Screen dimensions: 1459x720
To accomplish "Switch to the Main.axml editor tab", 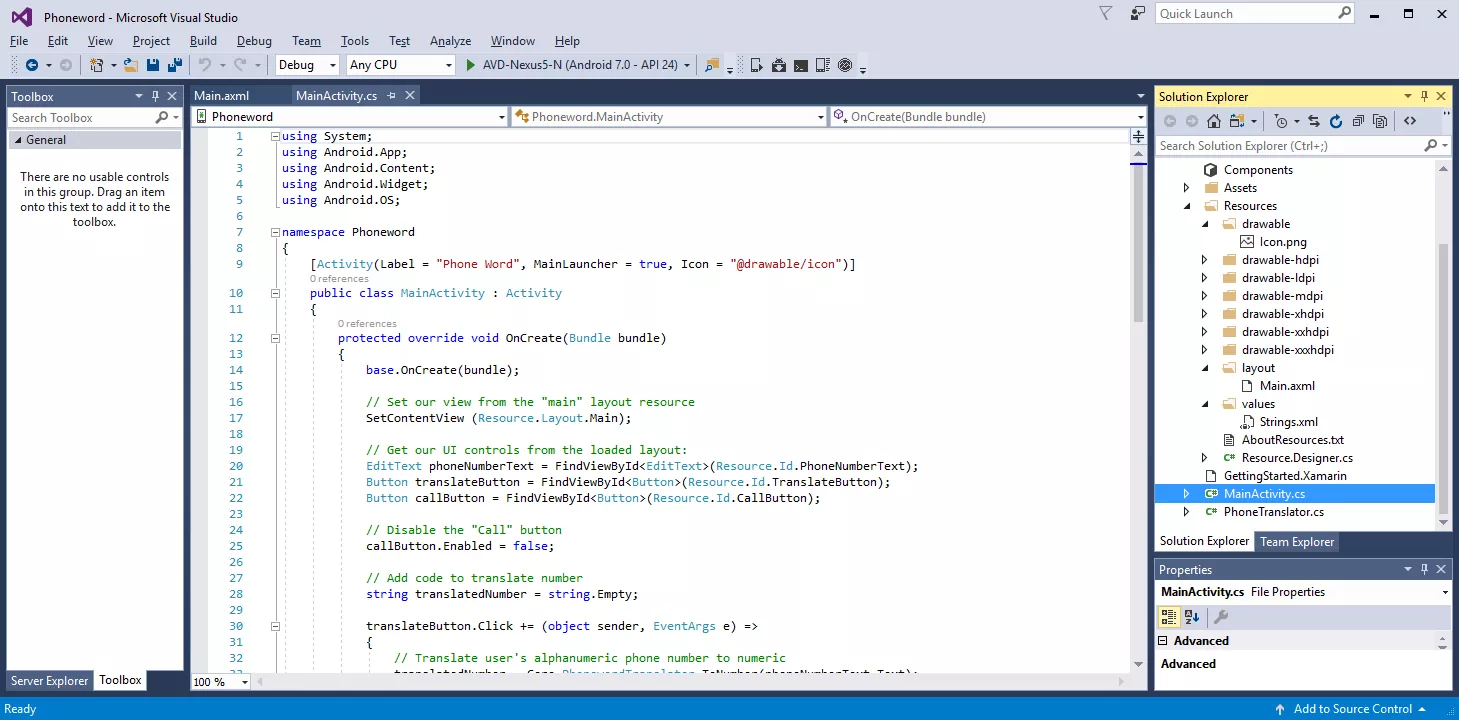I will point(221,95).
